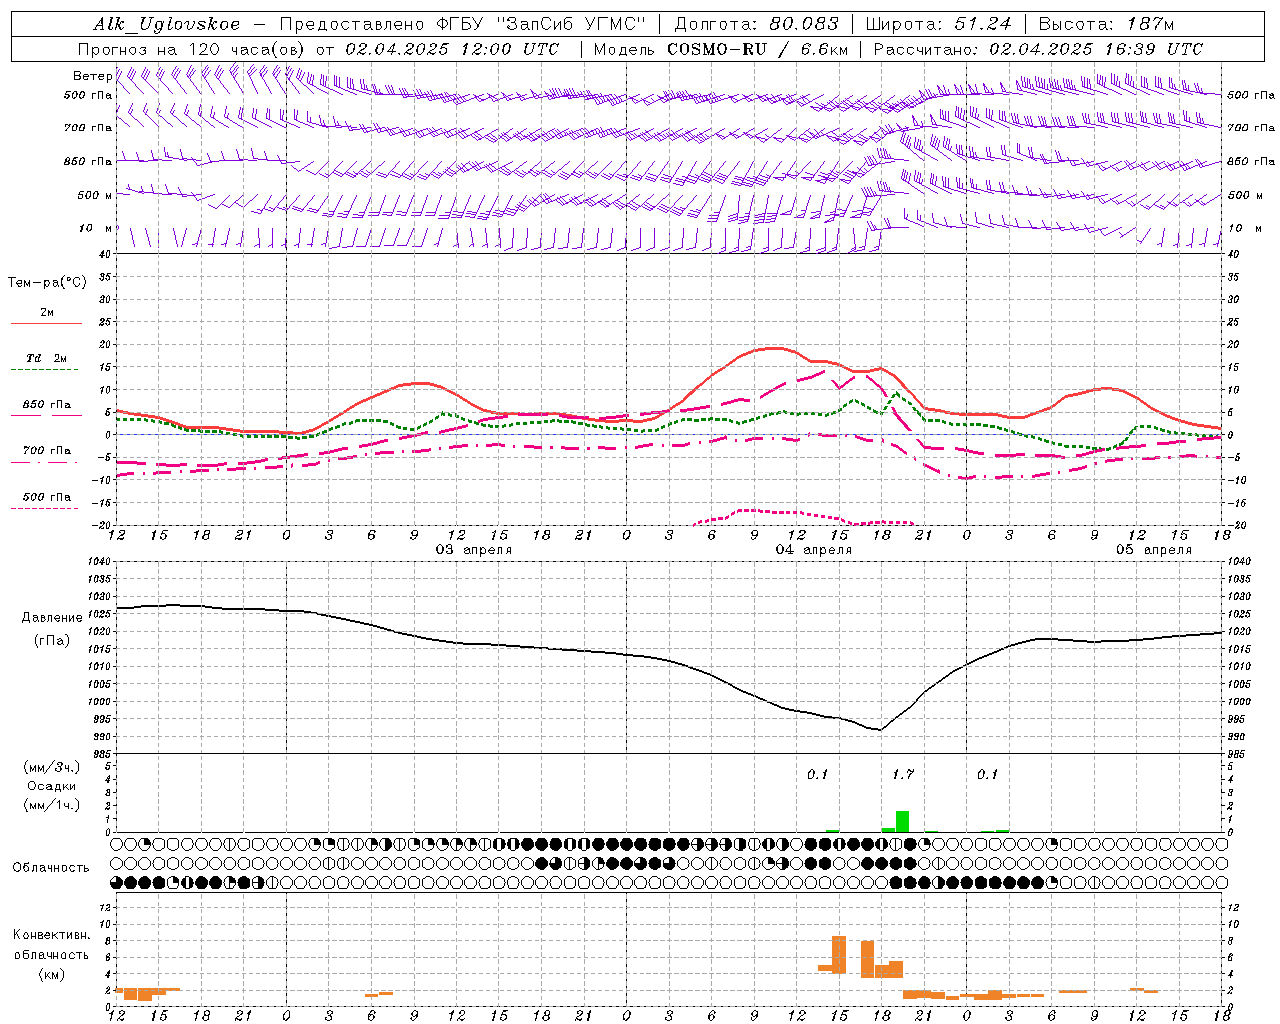Click the Тем-ра(°C) axis label
1280x1024 pixels.
coord(47,283)
